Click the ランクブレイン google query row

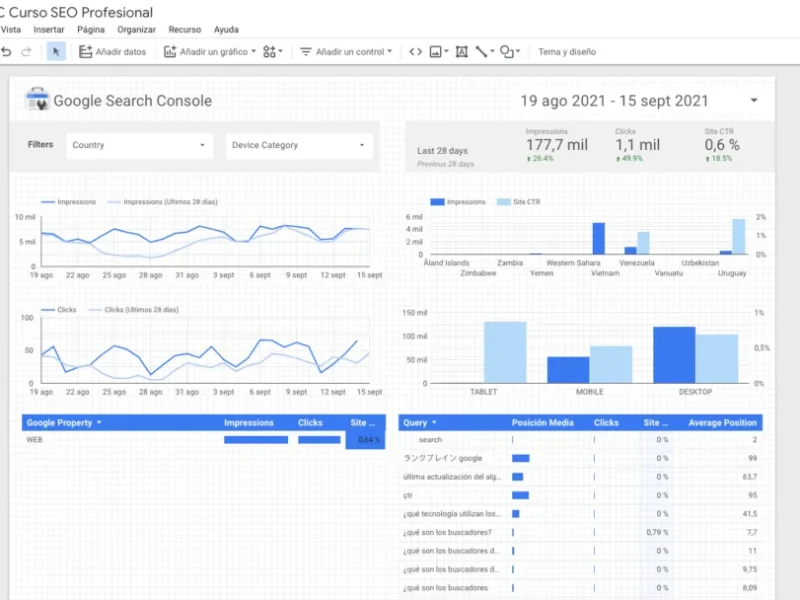580,458
